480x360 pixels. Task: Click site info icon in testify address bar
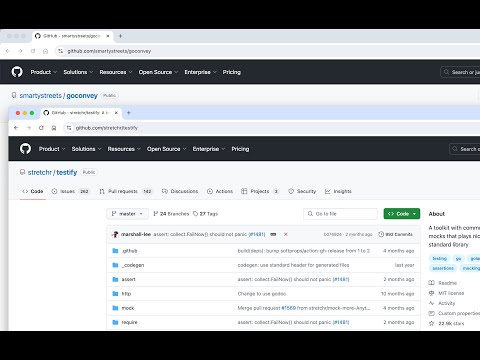pyautogui.click(x=69, y=128)
